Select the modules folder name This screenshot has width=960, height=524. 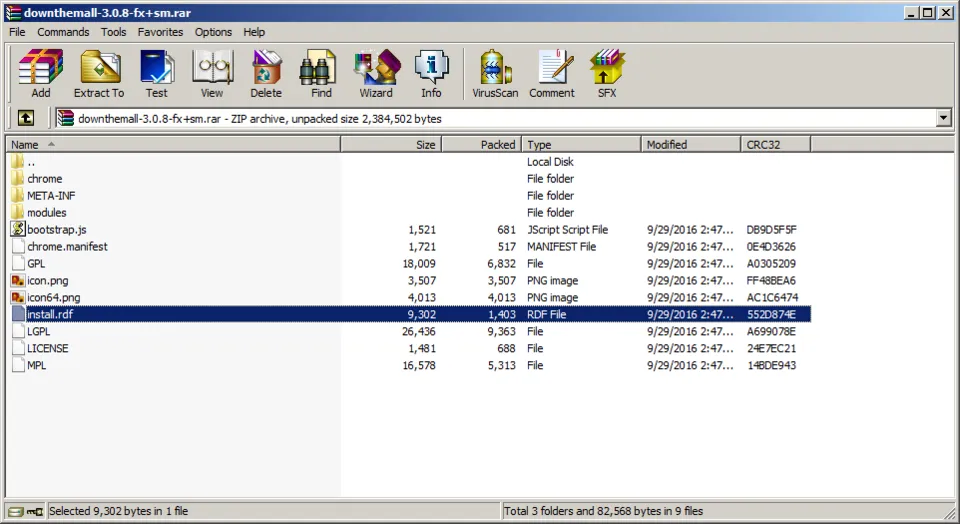(x=47, y=212)
